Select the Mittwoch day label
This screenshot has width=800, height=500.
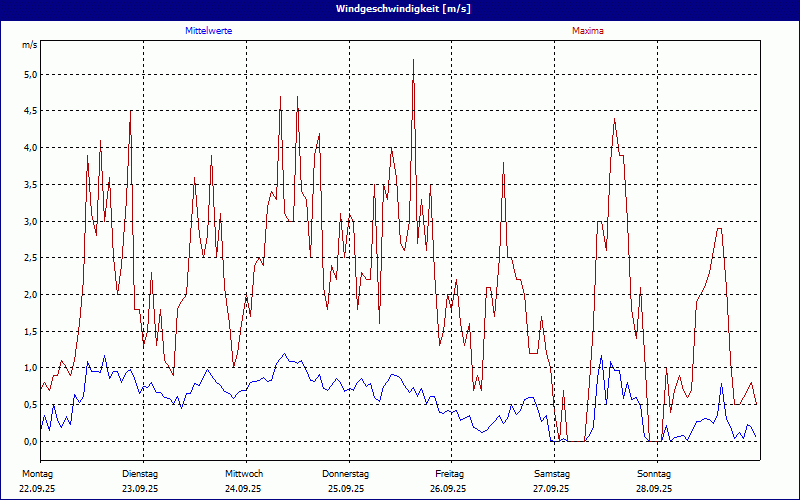click(244, 473)
